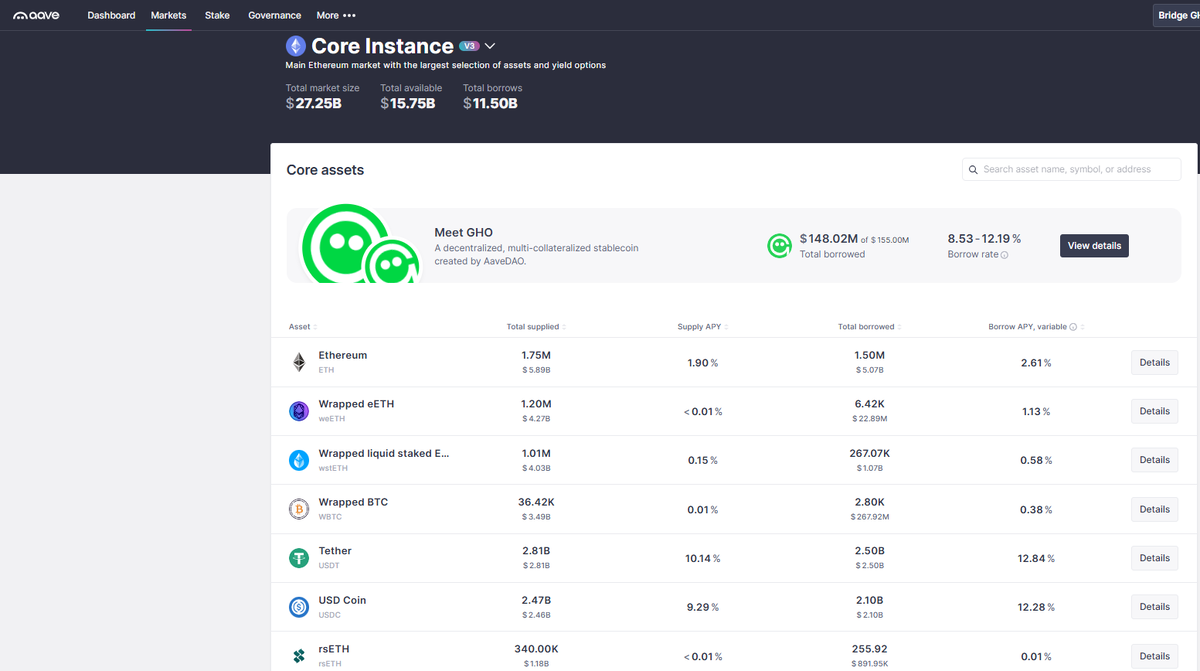Click the Tether USDT icon
Screen dimensions: 1200x671
[299, 558]
